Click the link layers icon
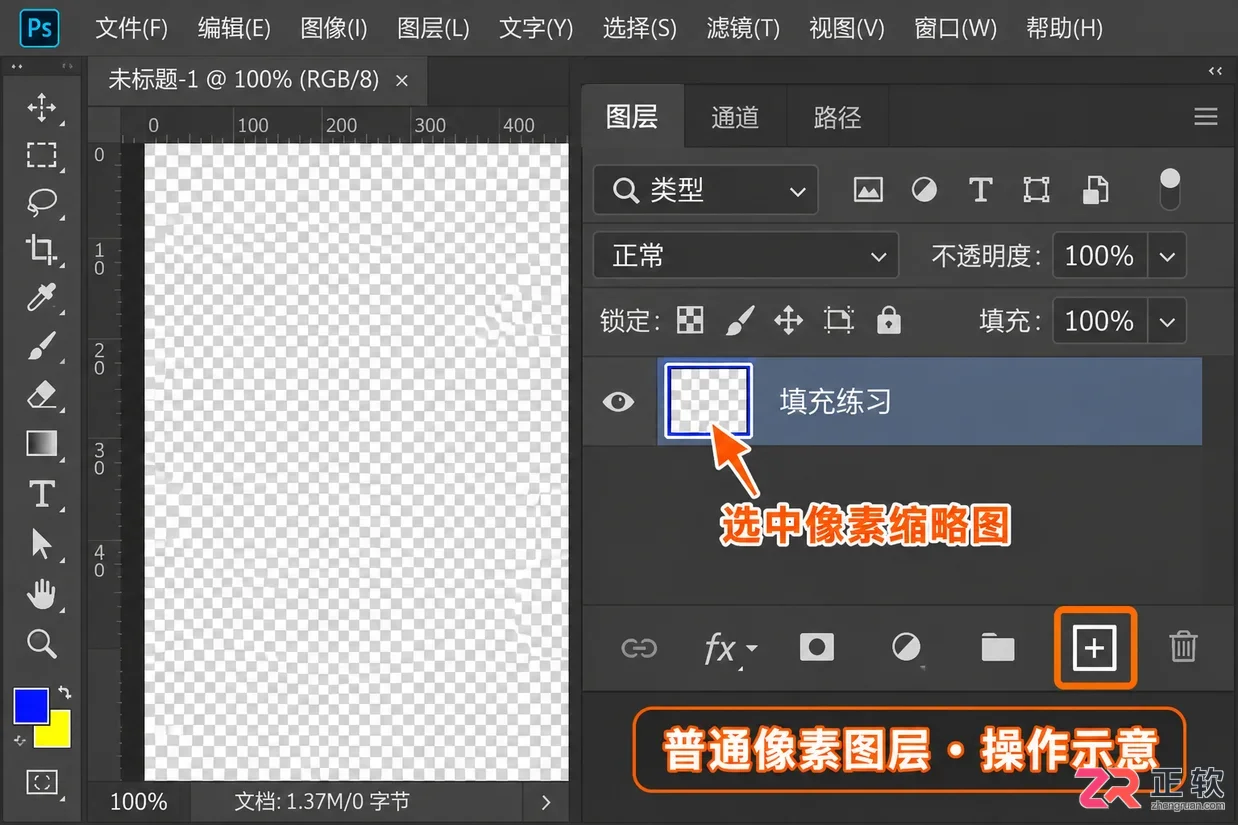This screenshot has width=1238, height=825. 639,648
